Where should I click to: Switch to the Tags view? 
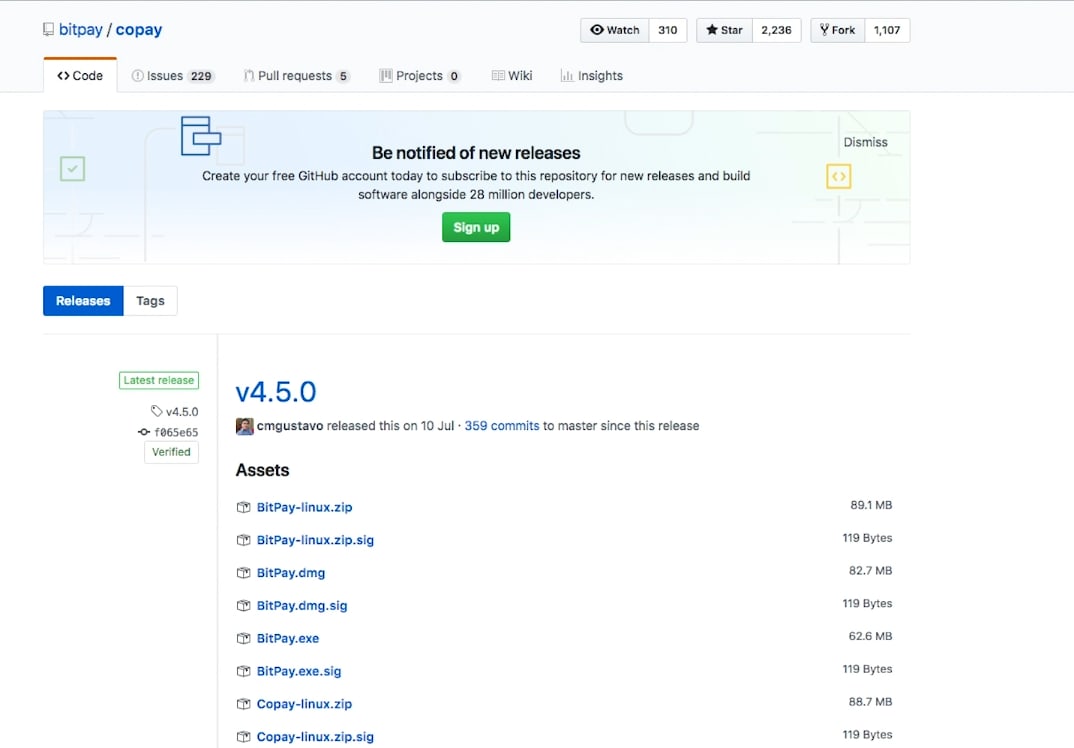(150, 301)
